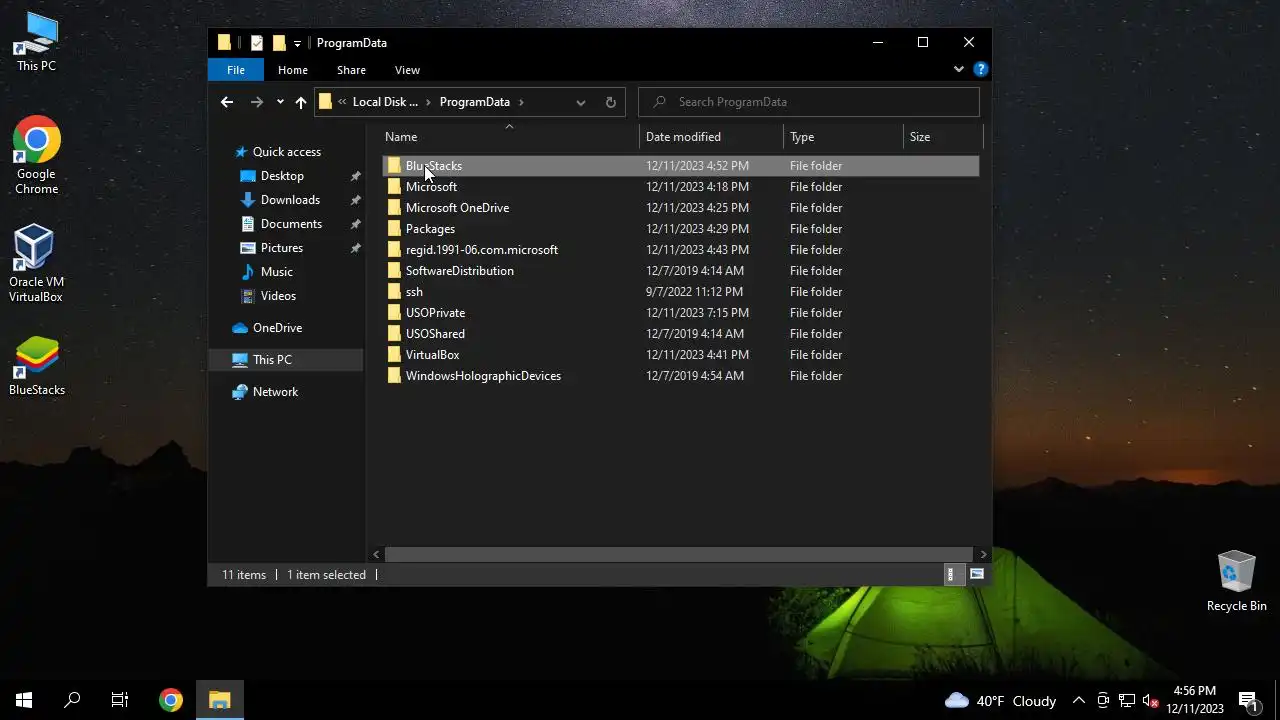Click the Forward arrow in Explorer
The height and width of the screenshot is (720, 1280).
pos(257,102)
